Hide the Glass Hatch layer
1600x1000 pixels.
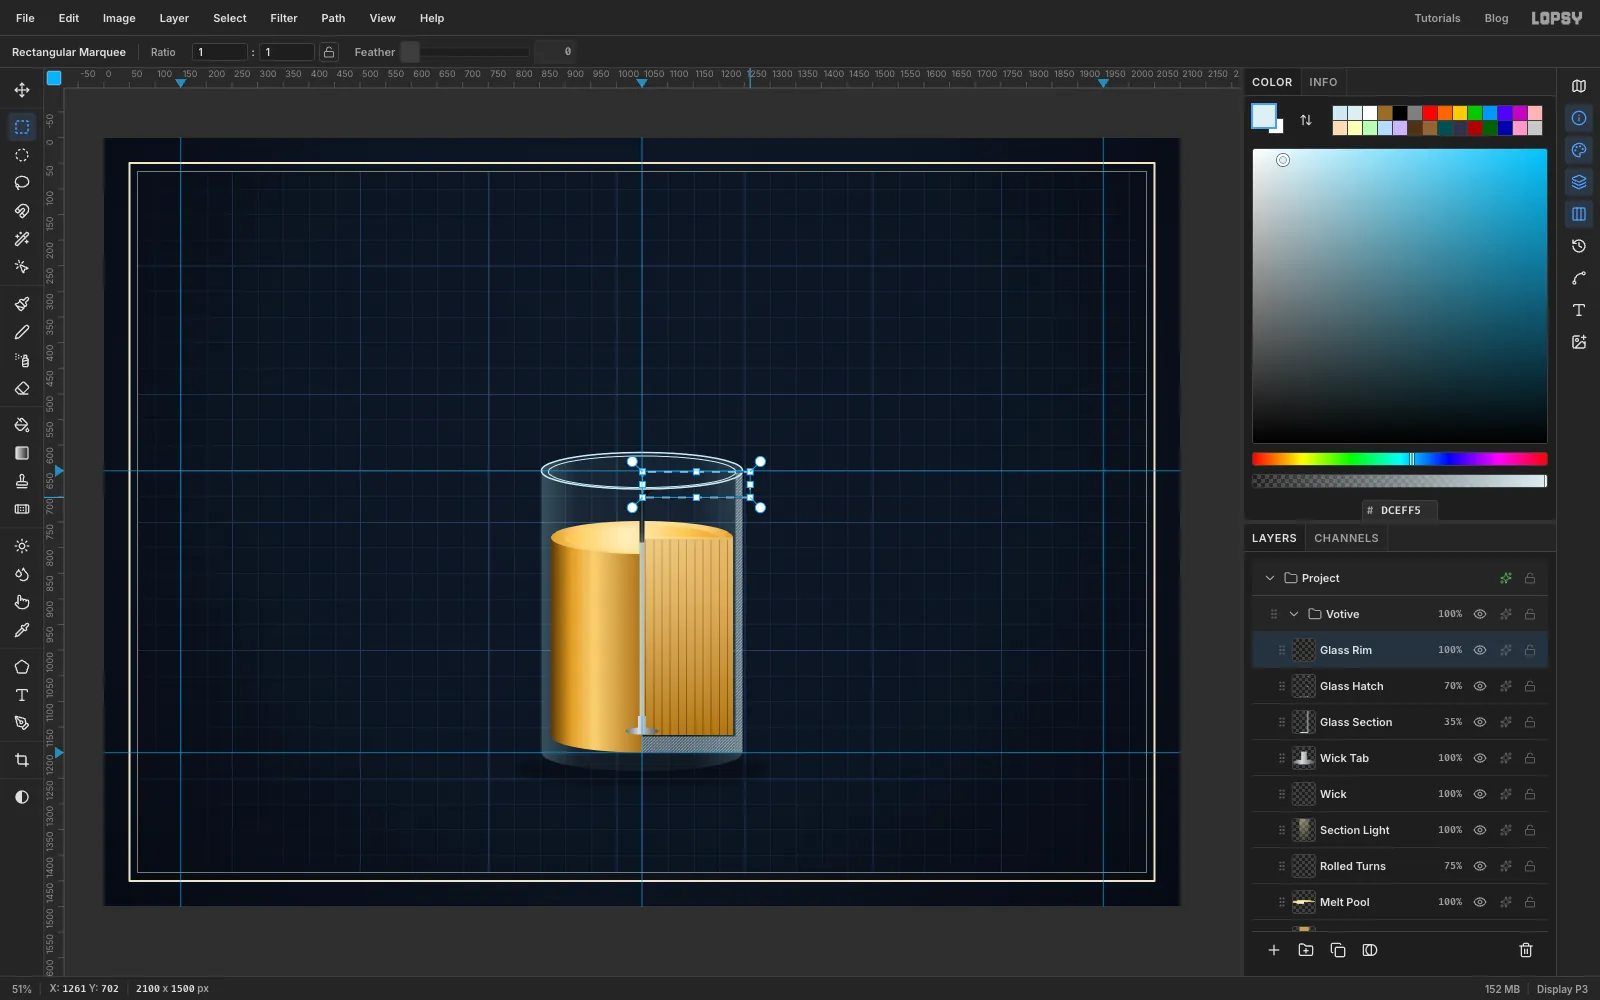coord(1480,686)
